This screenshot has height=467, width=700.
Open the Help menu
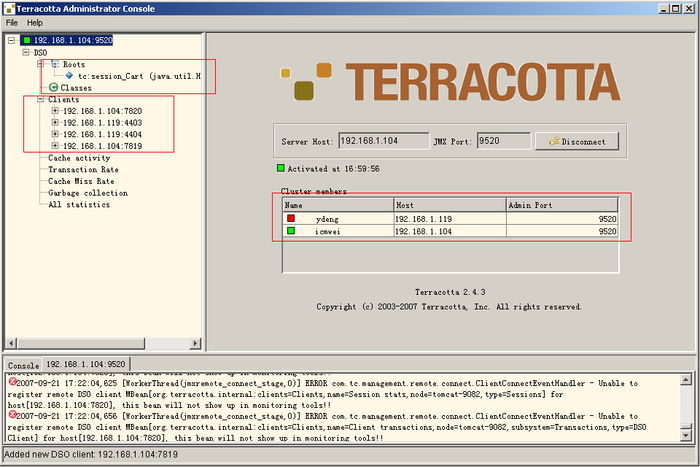pos(34,23)
